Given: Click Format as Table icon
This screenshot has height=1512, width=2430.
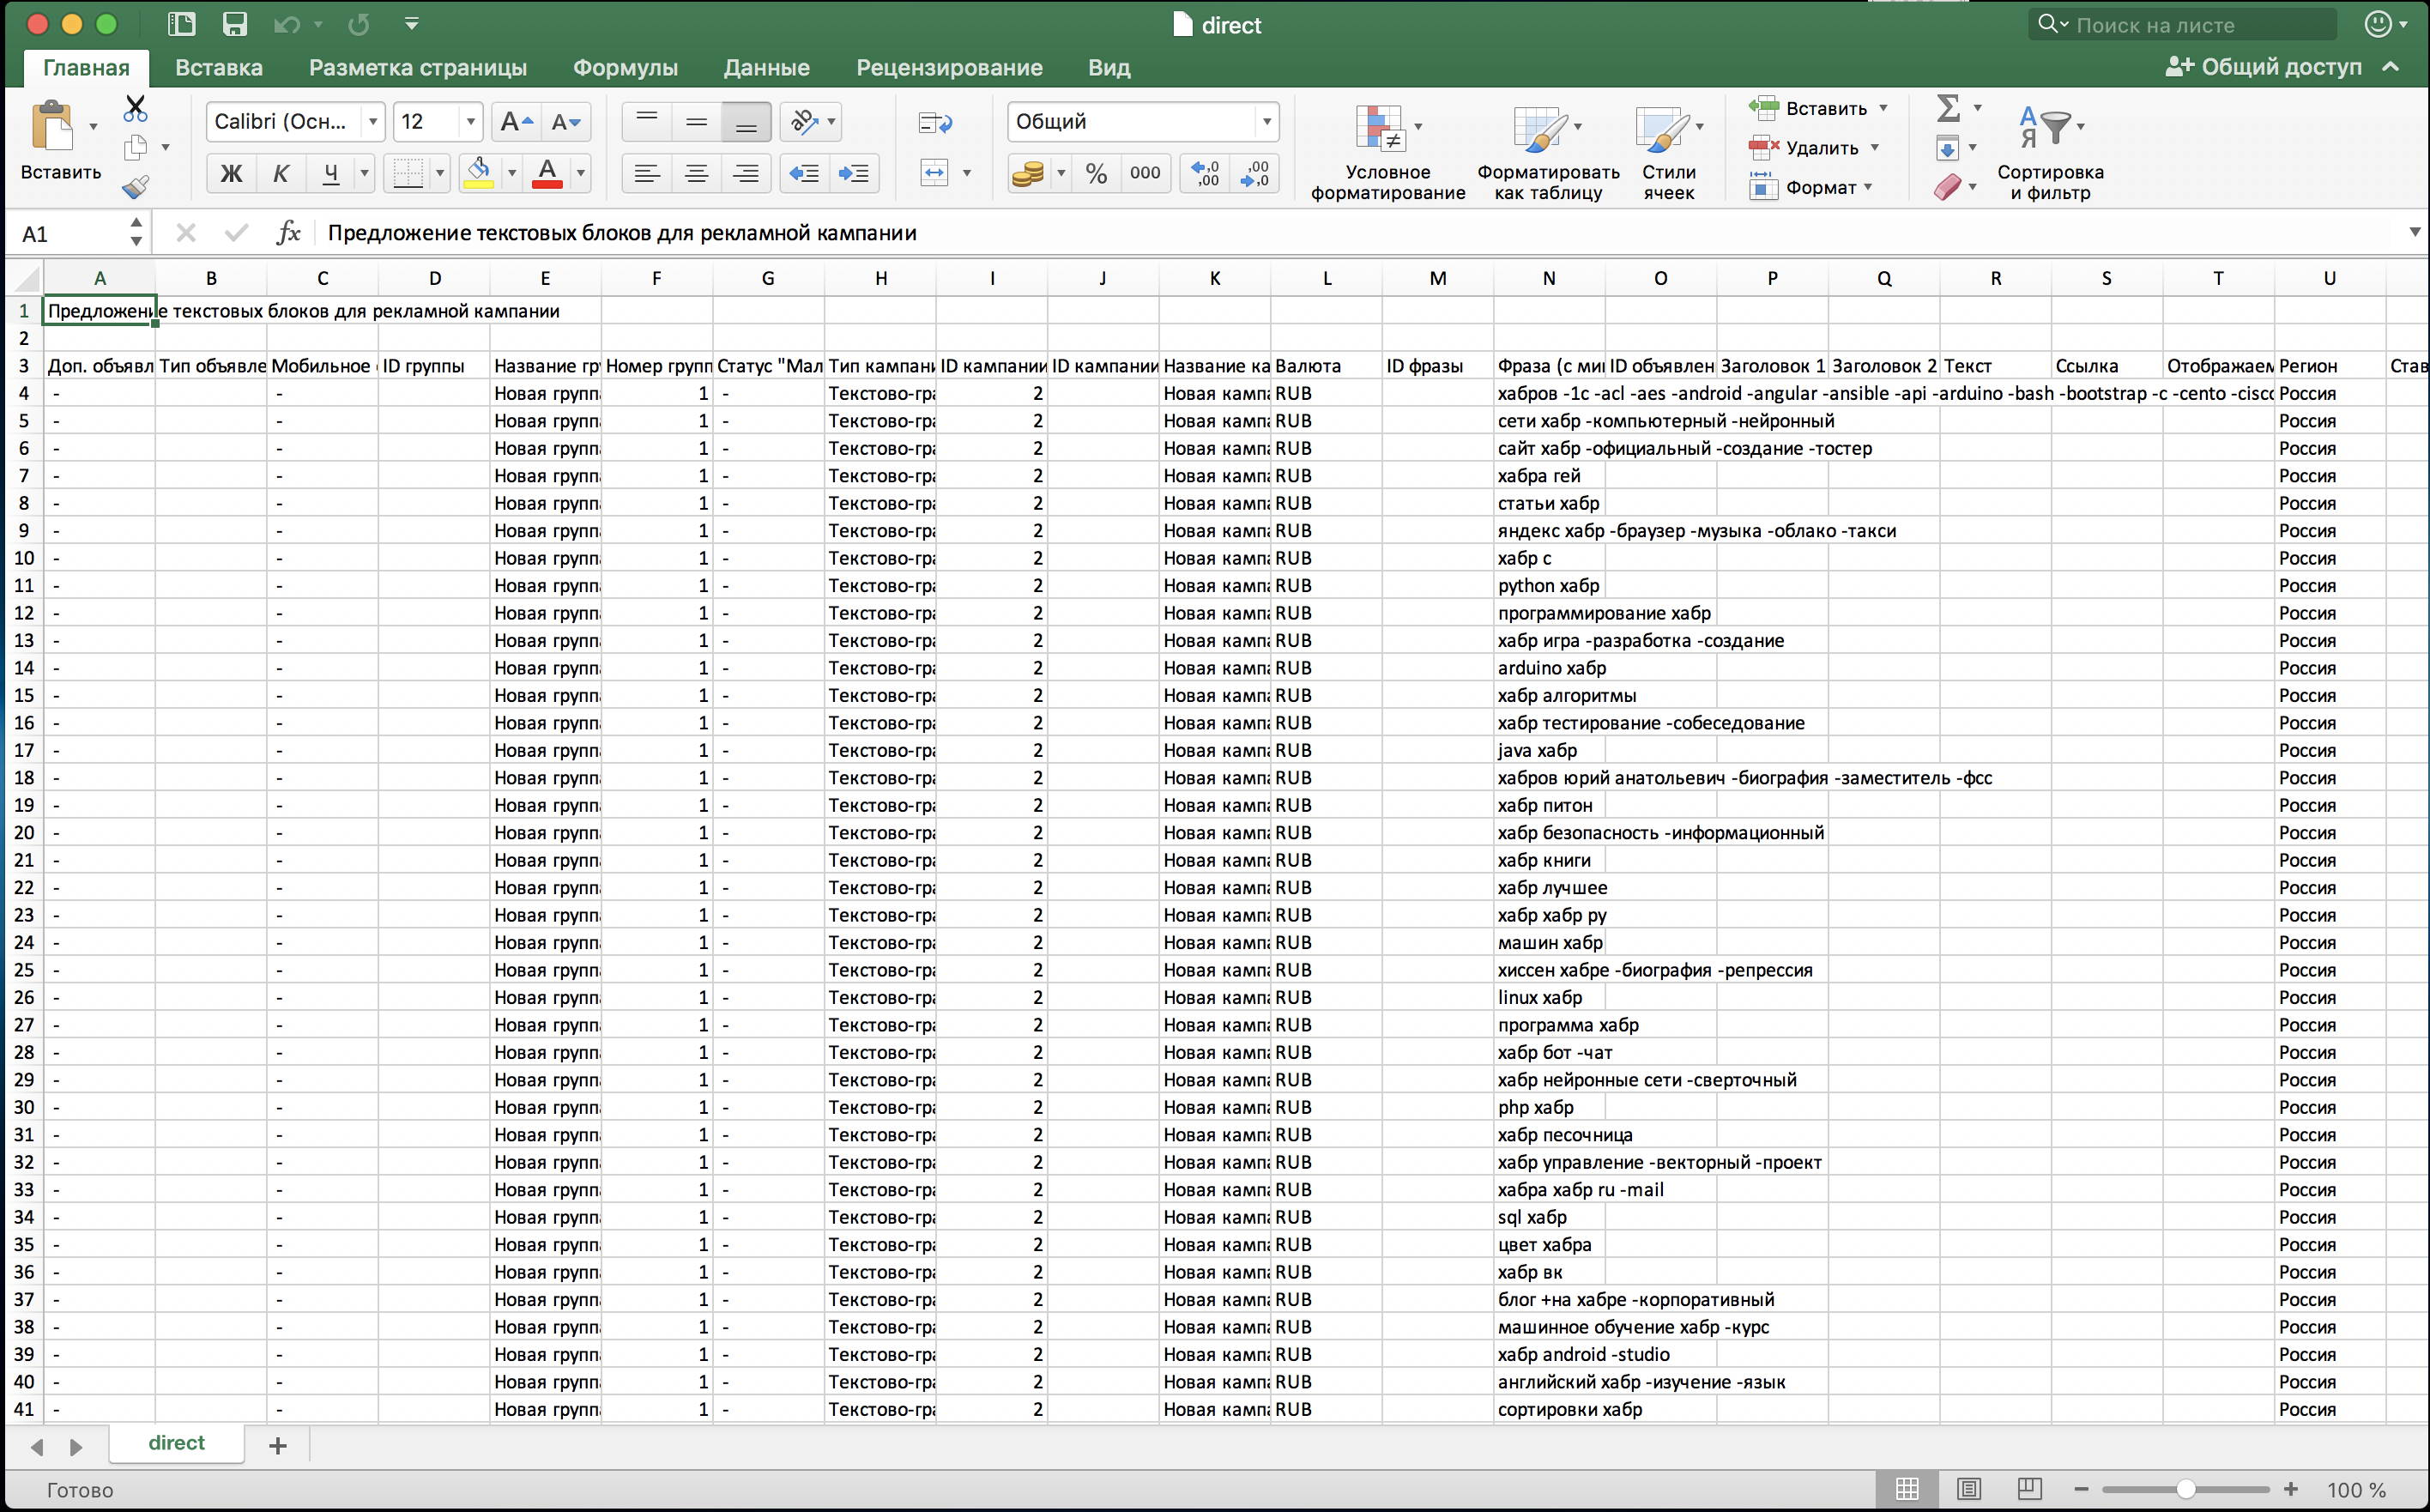Looking at the screenshot, I should coord(1540,128).
